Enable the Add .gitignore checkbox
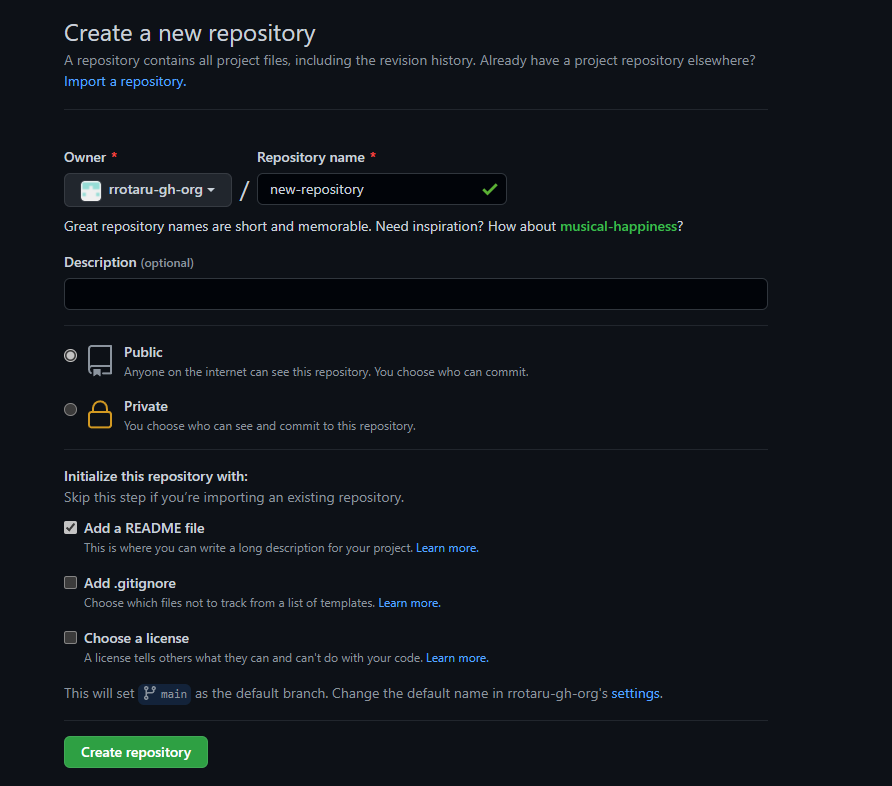This screenshot has height=786, width=892. (71, 582)
